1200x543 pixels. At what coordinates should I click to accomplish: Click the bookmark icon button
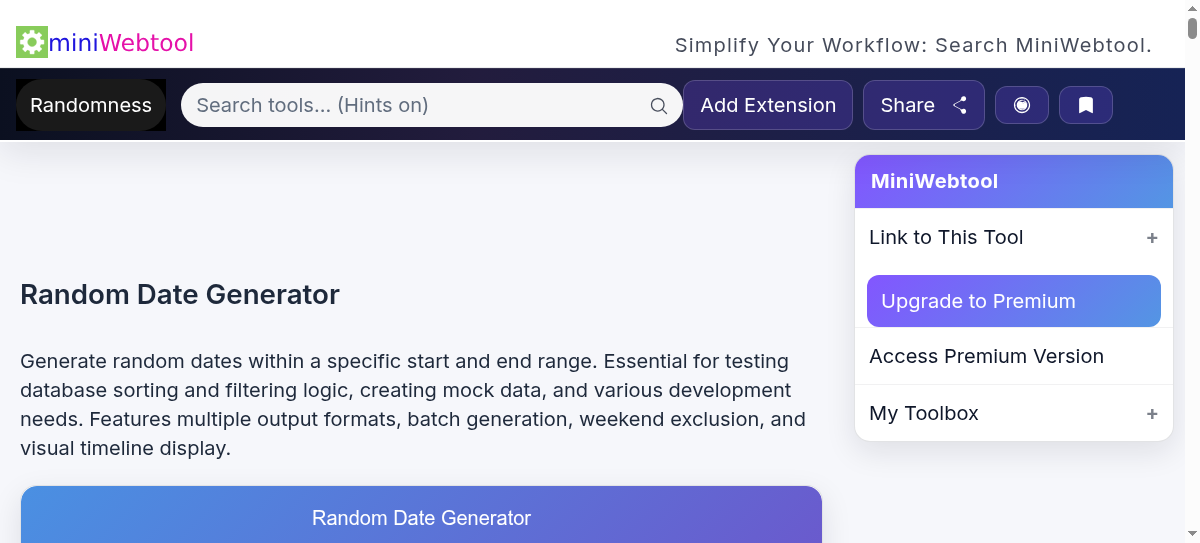coord(1085,105)
